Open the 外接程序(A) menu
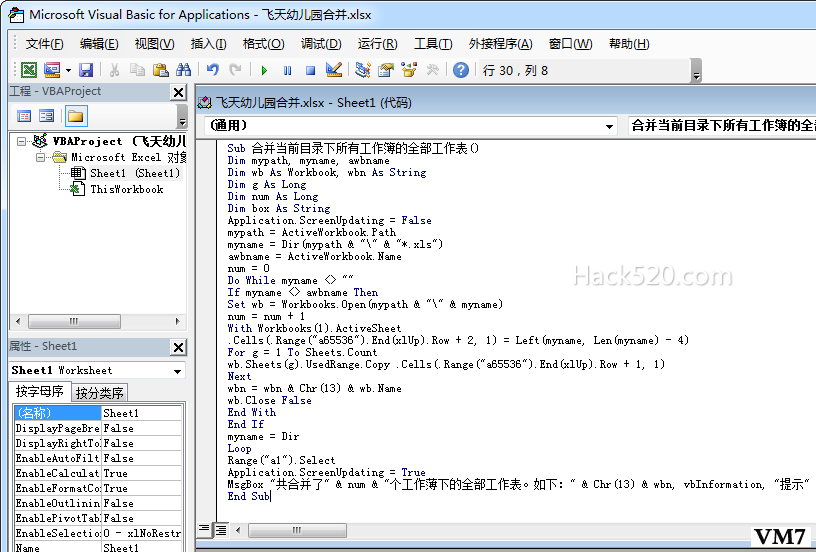 tap(500, 44)
